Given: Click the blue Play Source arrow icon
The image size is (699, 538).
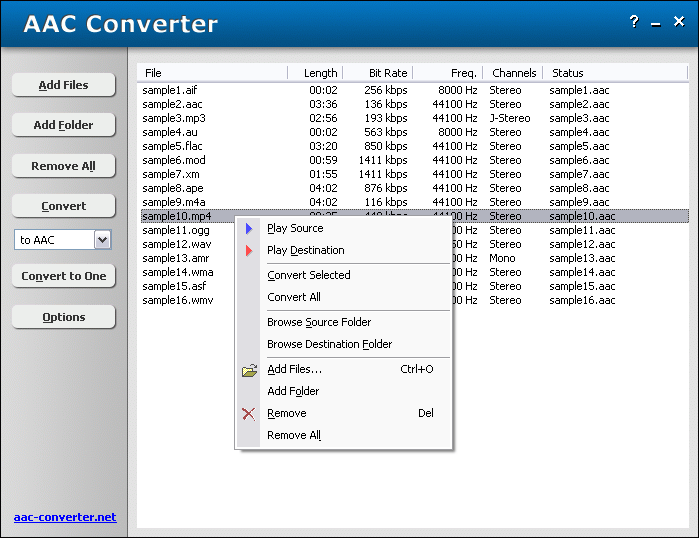Looking at the screenshot, I should point(249,229).
